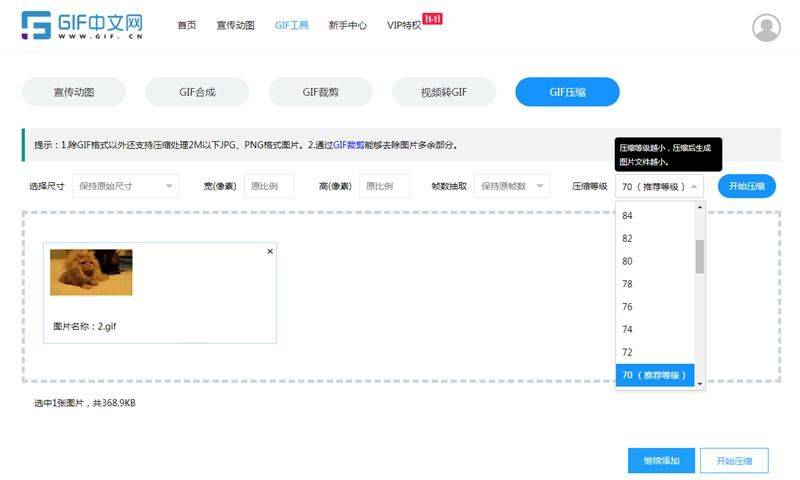Open the GIF工具 navigation item
800x480 pixels.
click(x=291, y=25)
